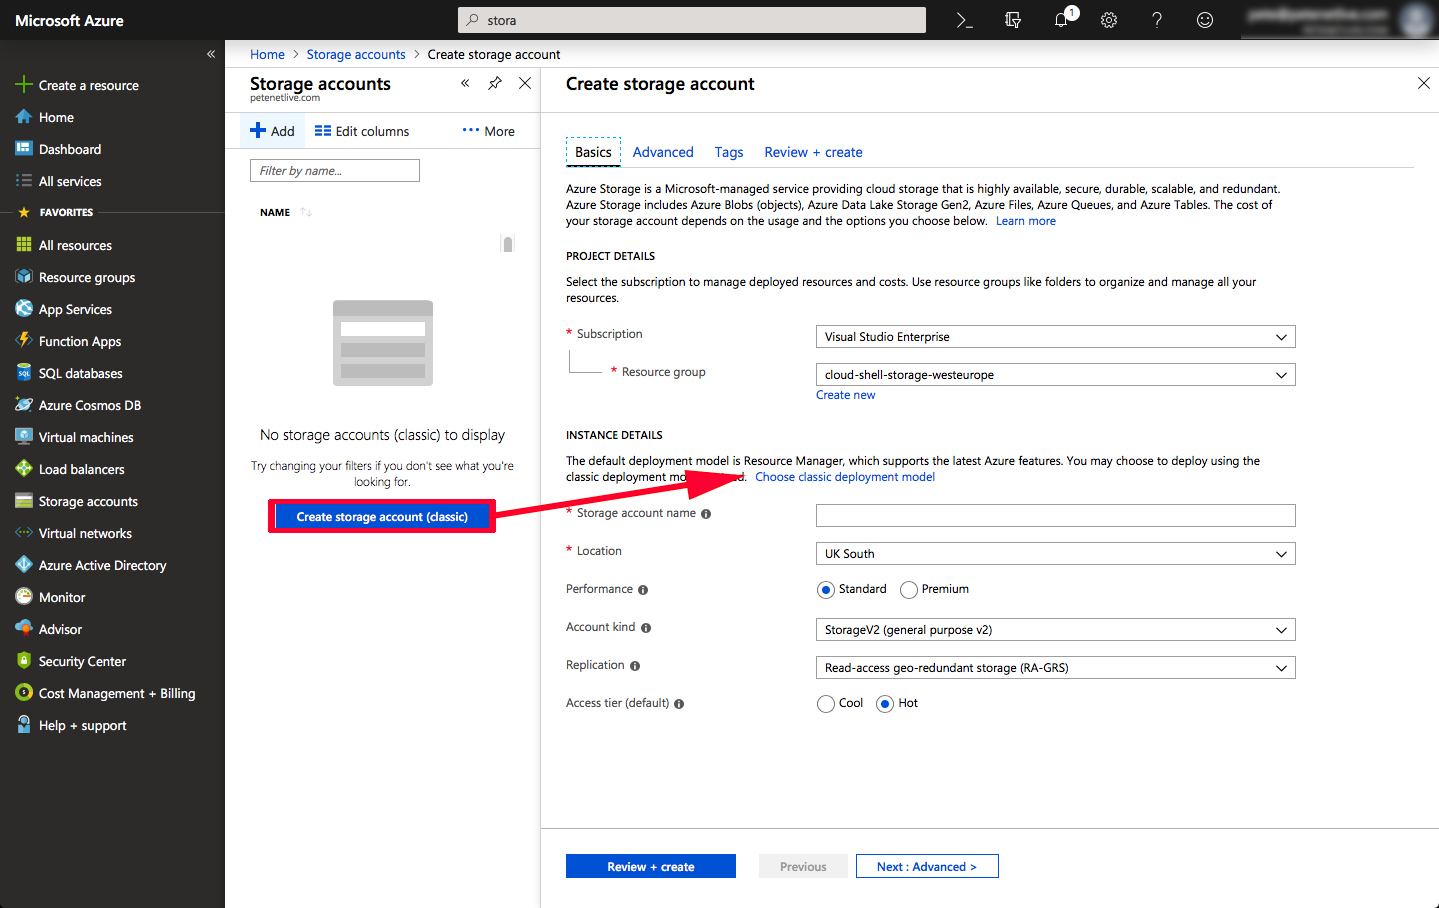Open Help + support in sidebar

click(x=82, y=725)
